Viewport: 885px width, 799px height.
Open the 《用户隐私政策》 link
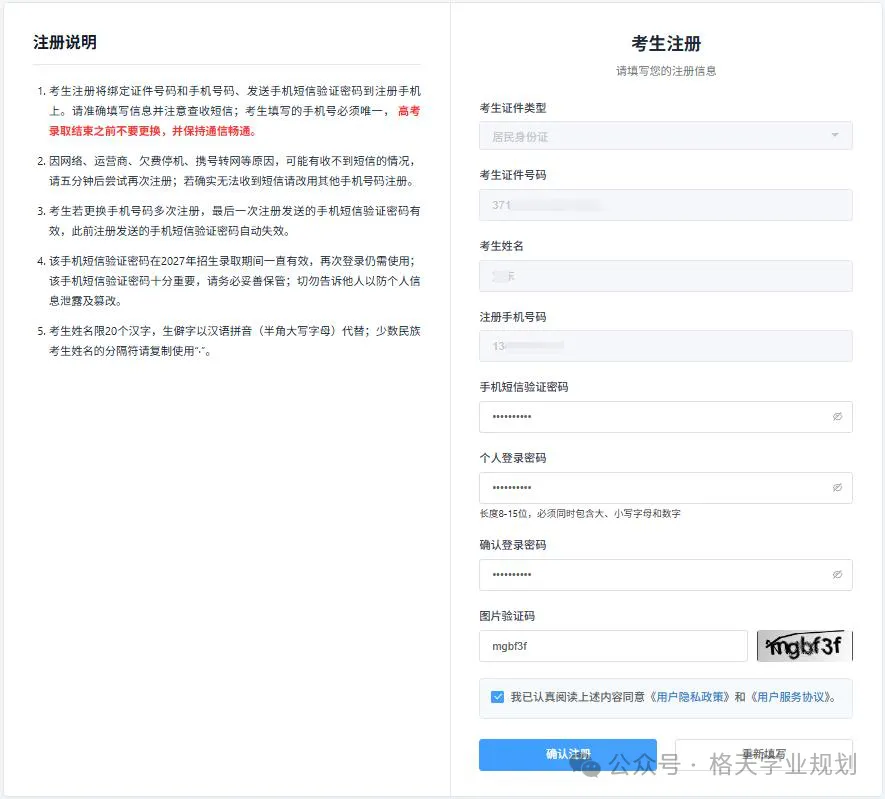coord(690,697)
